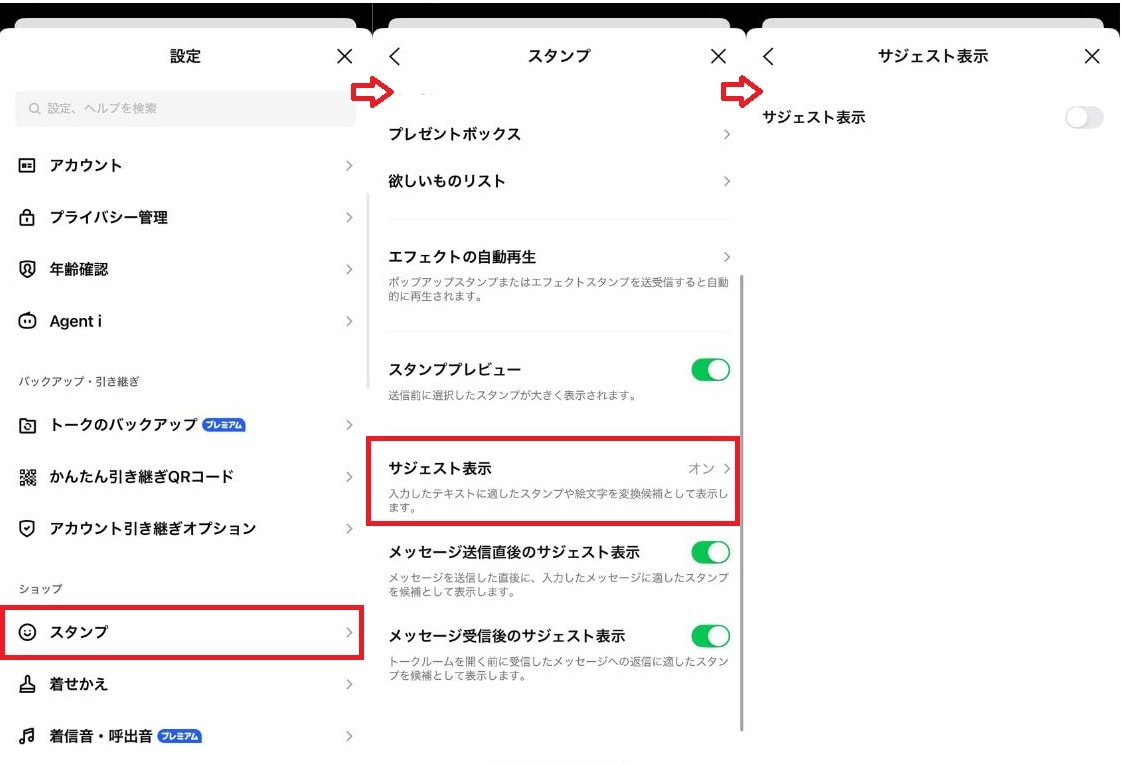This screenshot has width=1121, height=764.
Task: Expand 着せかえ row chevron
Action: [349, 684]
